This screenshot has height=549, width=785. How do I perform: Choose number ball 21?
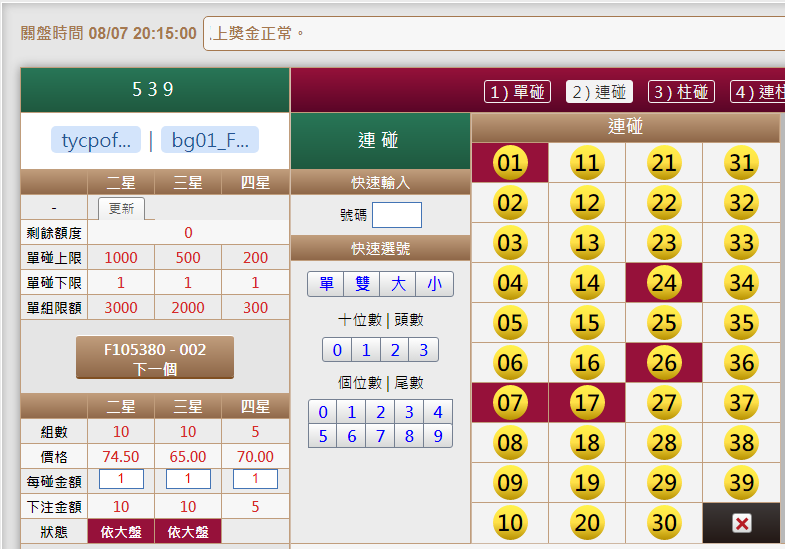(x=664, y=163)
